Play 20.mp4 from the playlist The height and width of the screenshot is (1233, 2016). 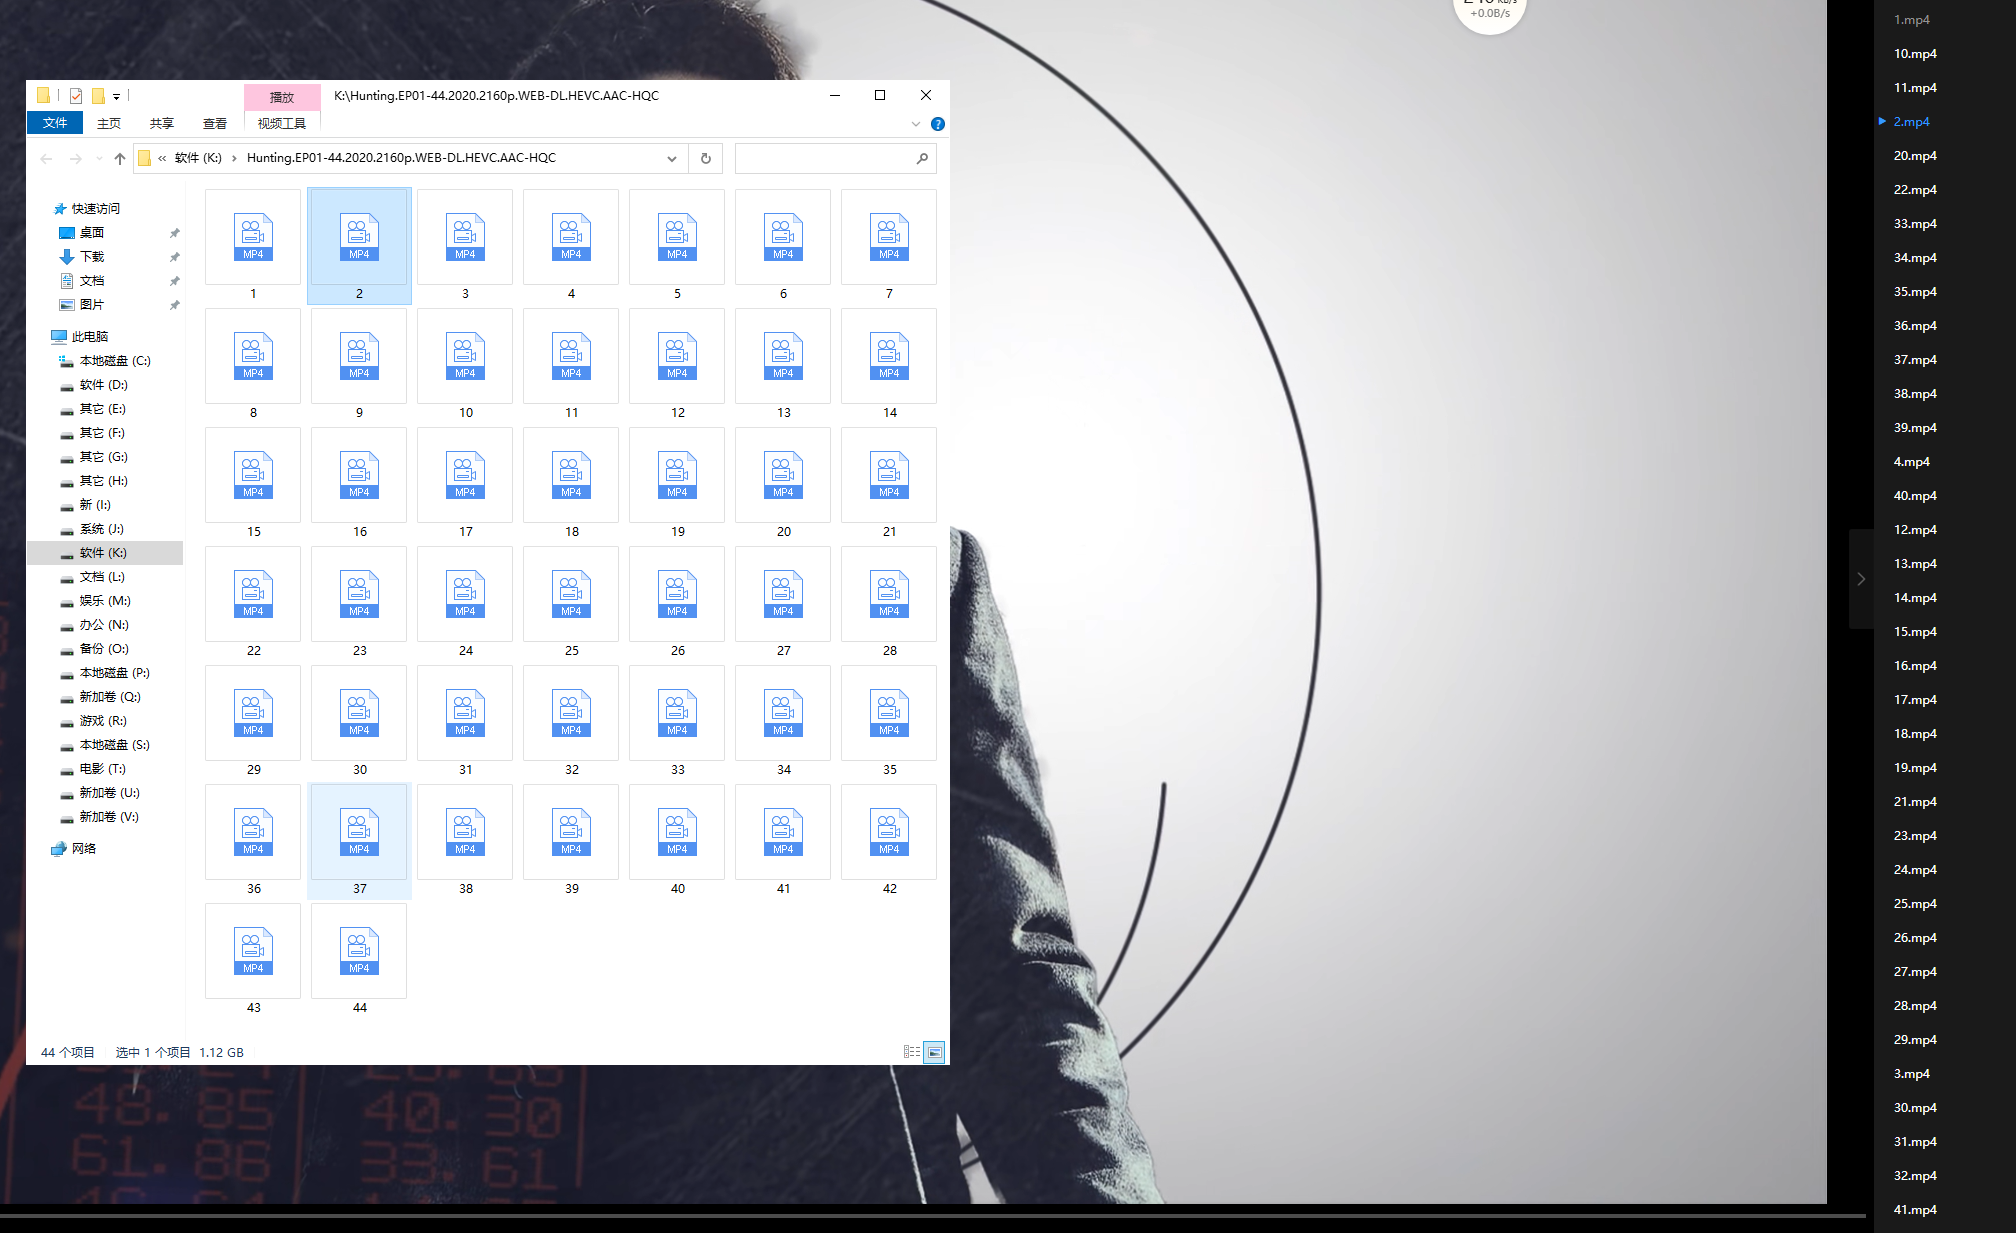(1914, 155)
